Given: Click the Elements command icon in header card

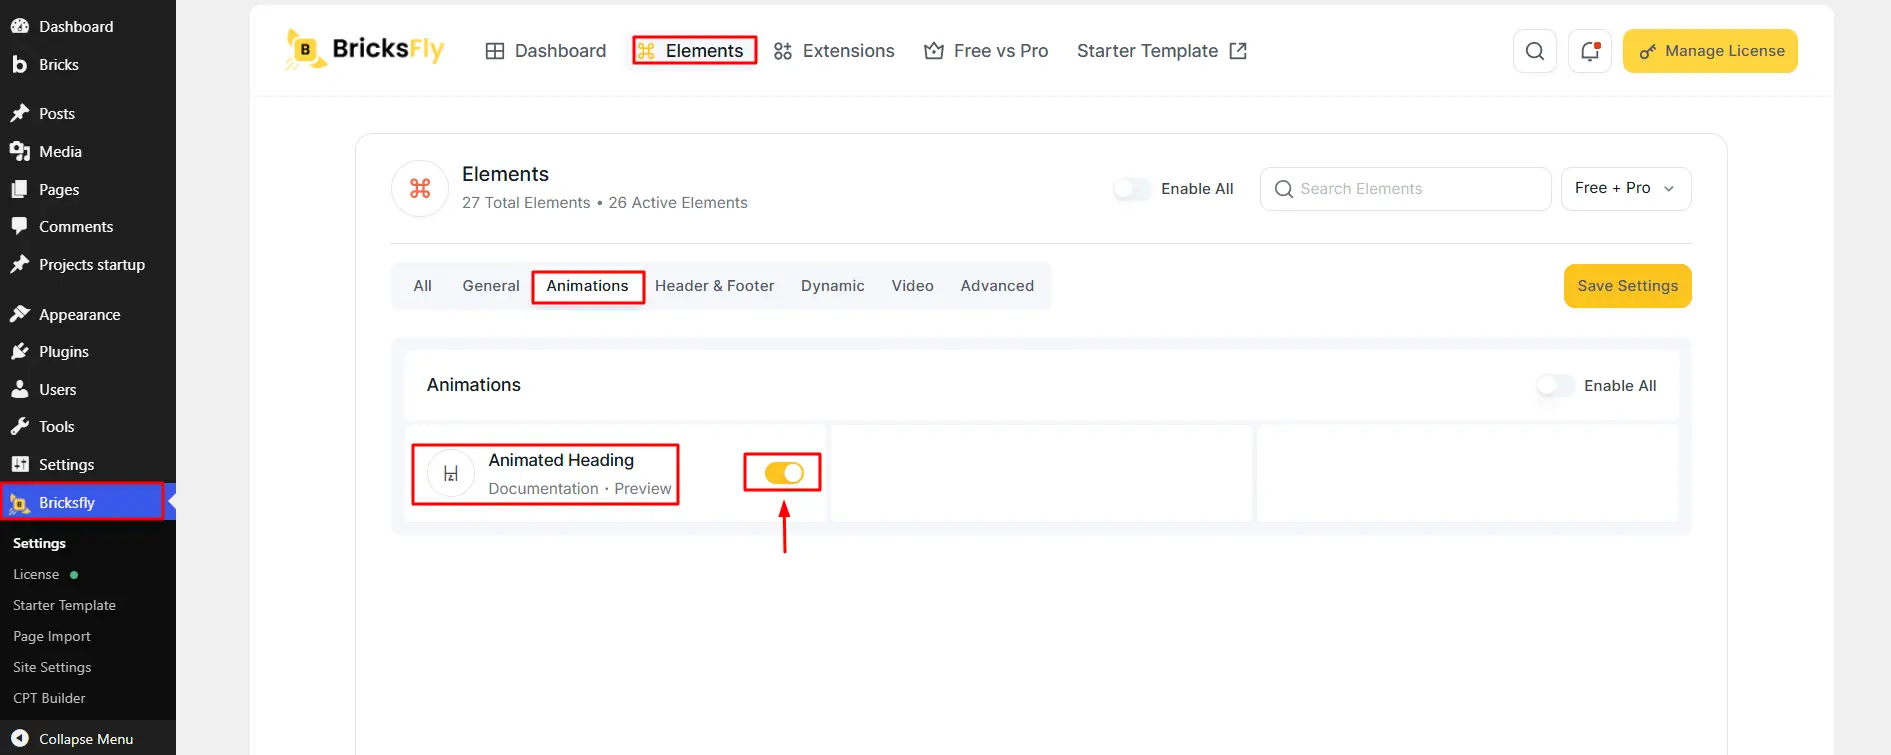Looking at the screenshot, I should (420, 188).
